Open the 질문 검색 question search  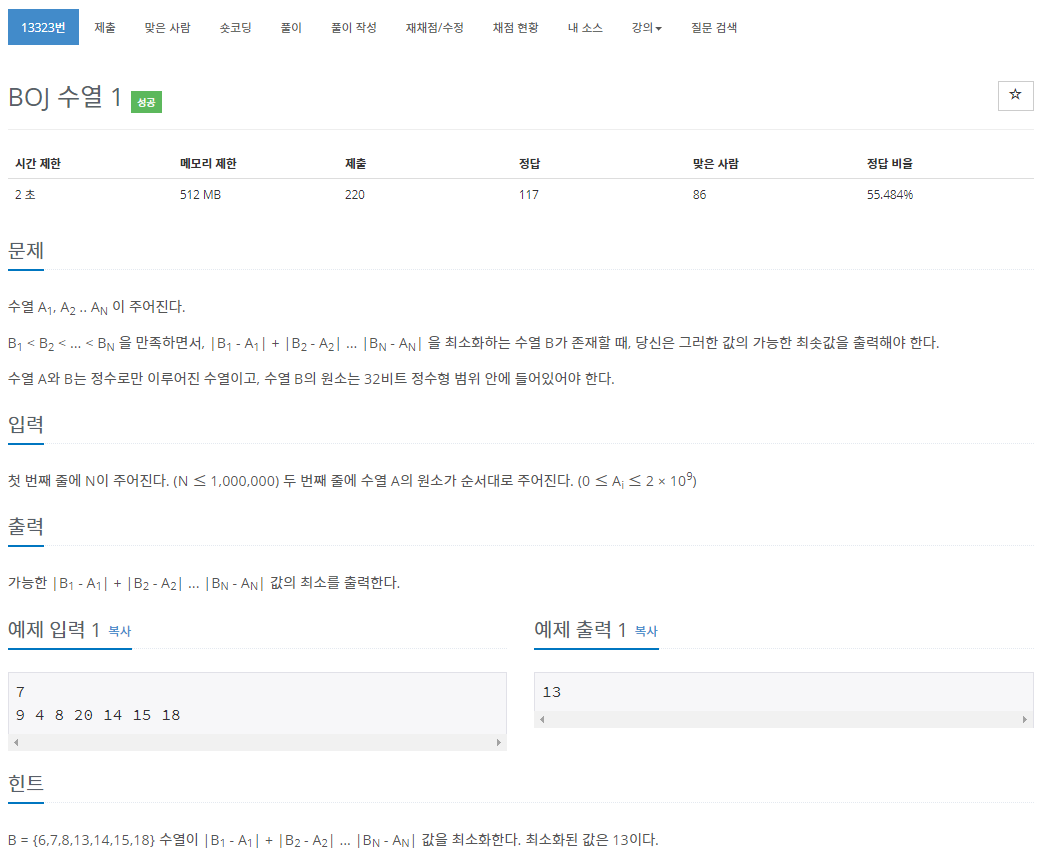point(714,27)
